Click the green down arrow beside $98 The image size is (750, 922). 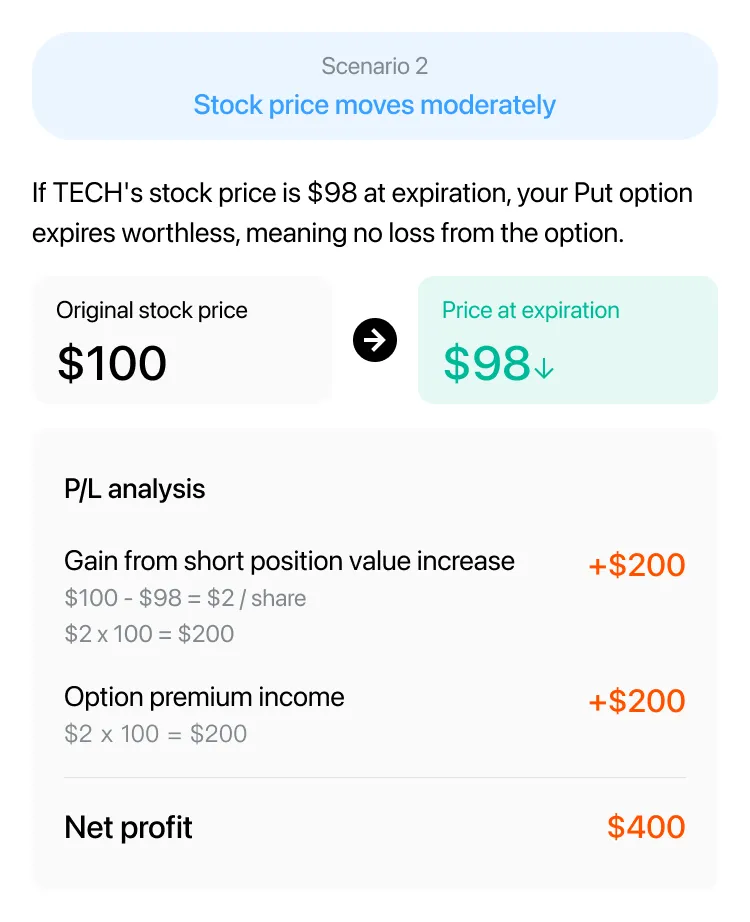[544, 368]
